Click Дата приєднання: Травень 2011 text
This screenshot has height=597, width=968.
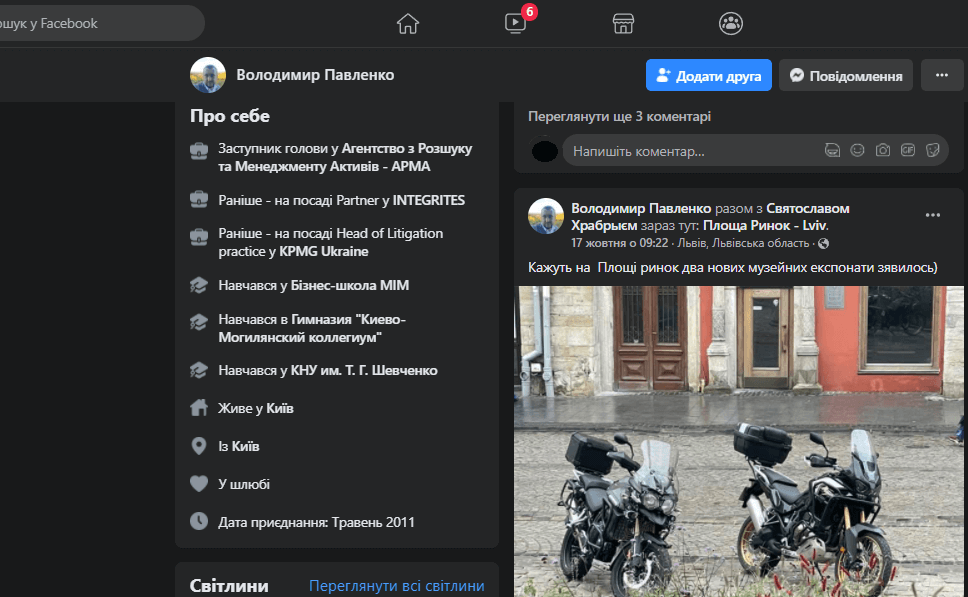tap(316, 522)
